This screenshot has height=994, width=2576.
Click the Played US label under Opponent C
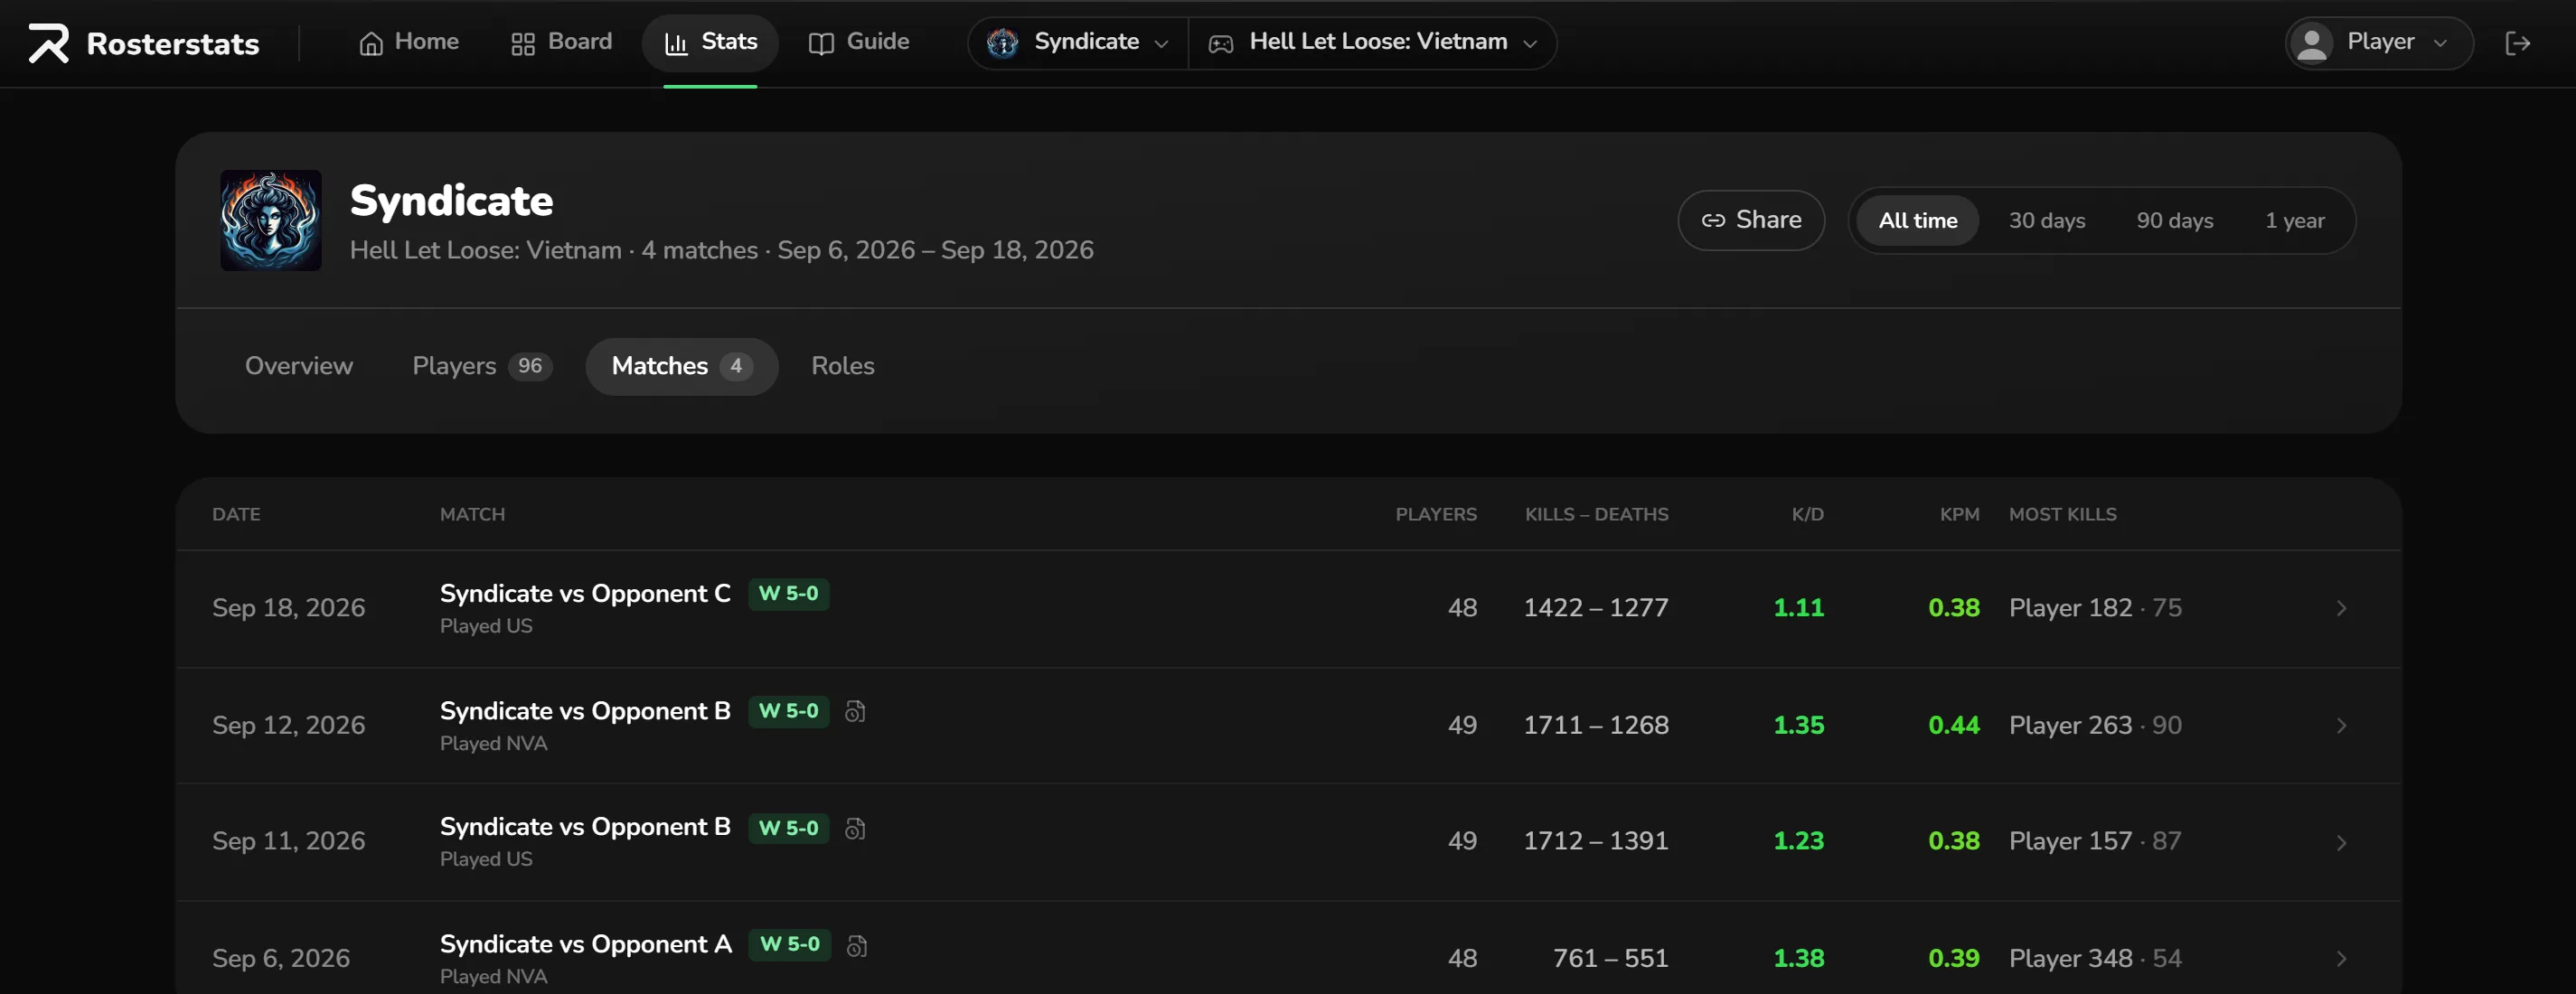(x=486, y=626)
